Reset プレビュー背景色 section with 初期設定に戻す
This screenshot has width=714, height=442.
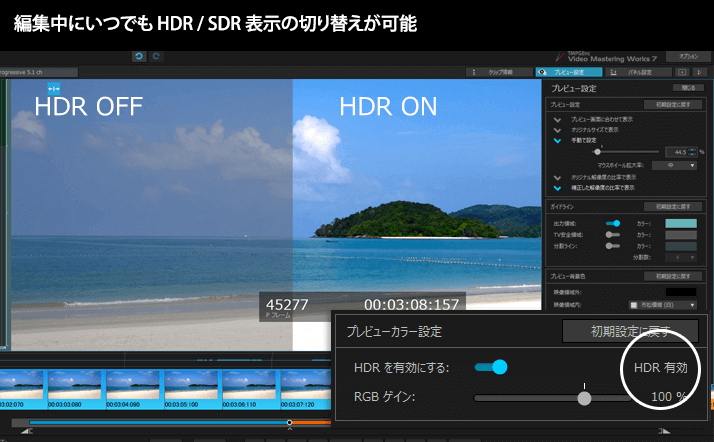[x=673, y=276]
